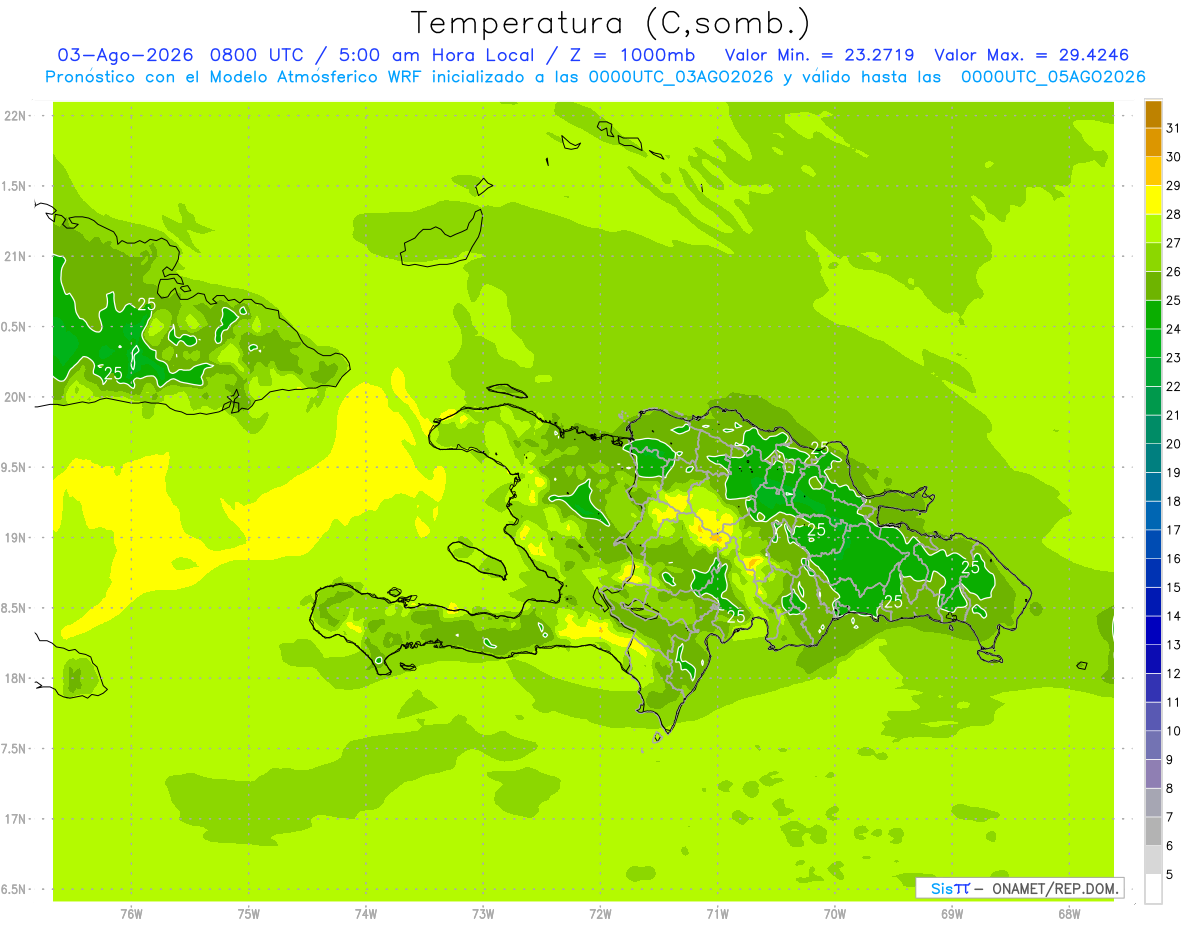Click the '22N' latitude axis label
Screen dimensions: 1200x927
pyautogui.click(x=16, y=116)
